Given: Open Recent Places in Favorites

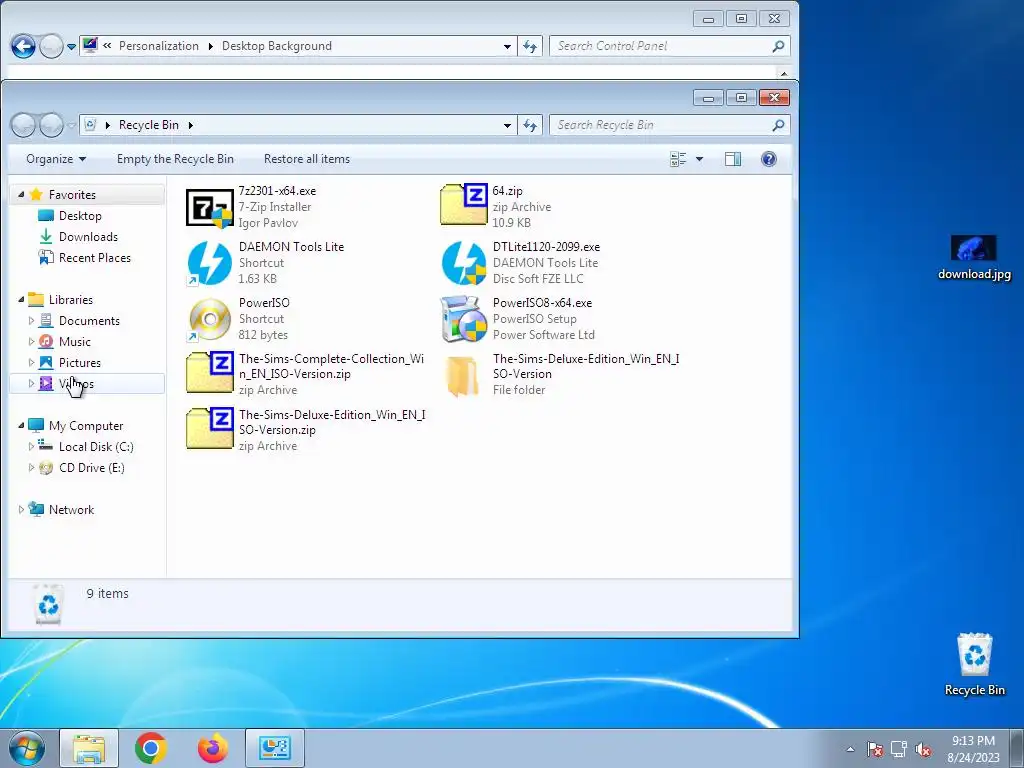Looking at the screenshot, I should (x=95, y=257).
